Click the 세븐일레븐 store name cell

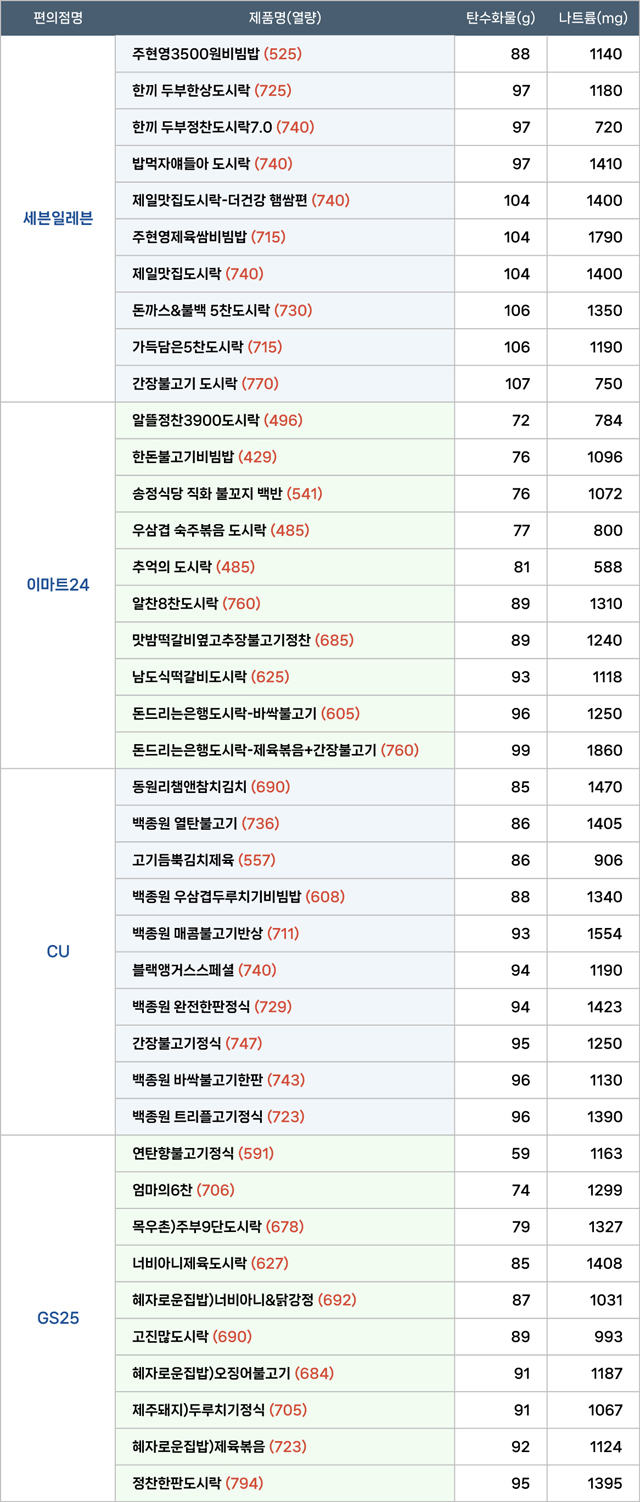point(58,218)
